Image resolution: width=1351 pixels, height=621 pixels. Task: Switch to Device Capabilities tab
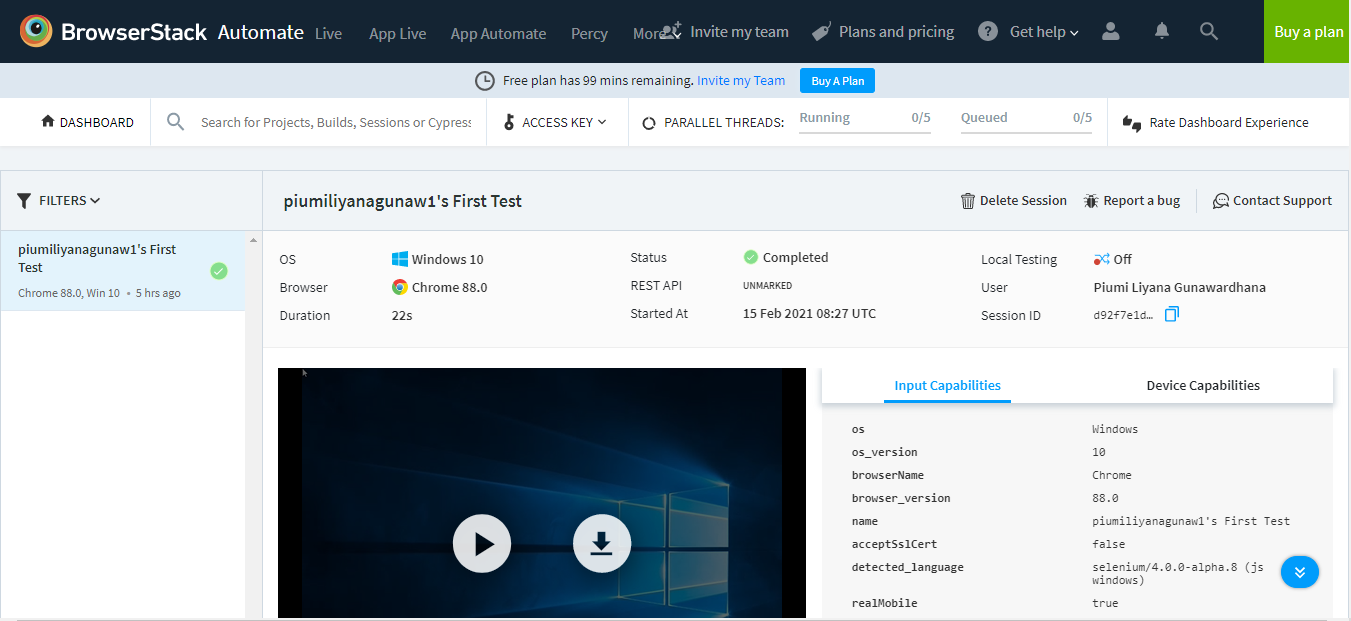1203,385
